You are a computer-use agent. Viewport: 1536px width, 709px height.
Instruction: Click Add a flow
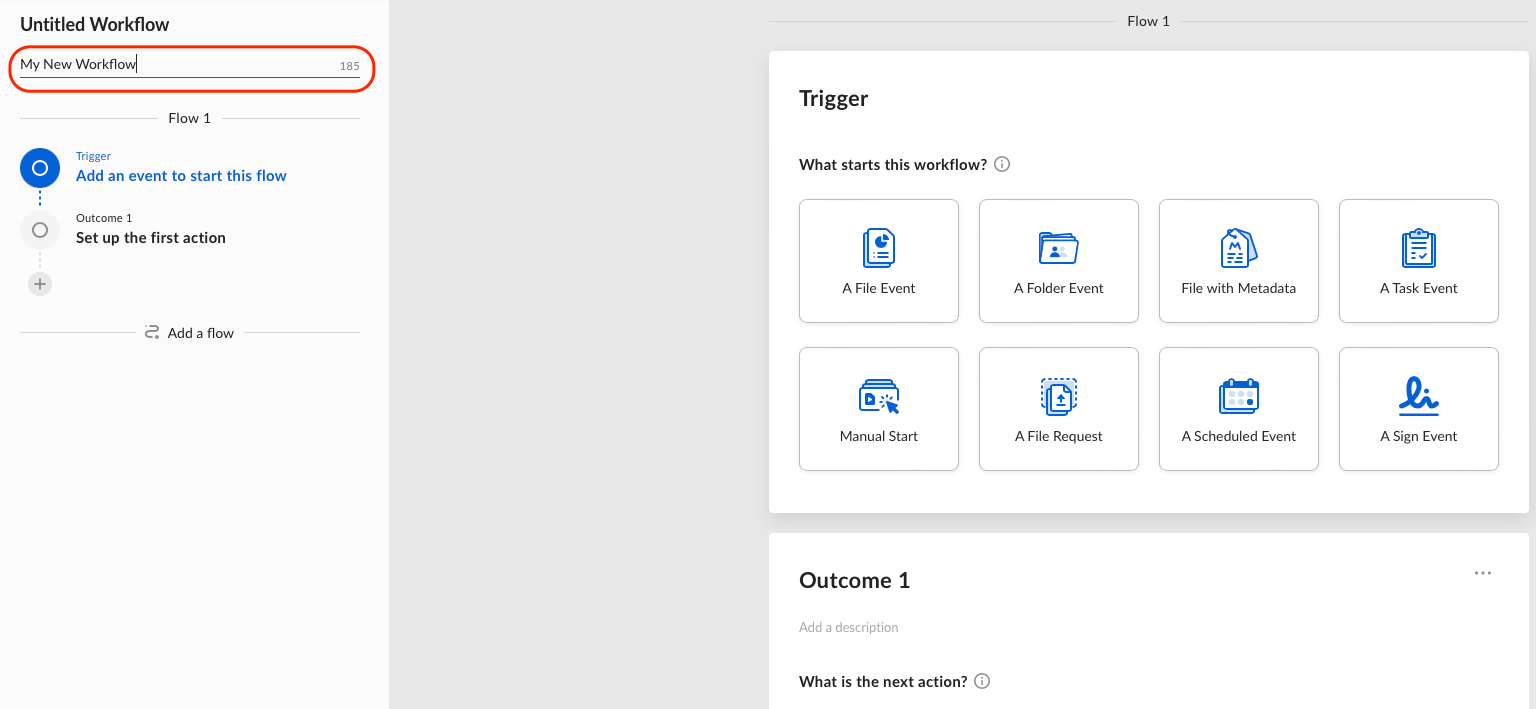189,332
